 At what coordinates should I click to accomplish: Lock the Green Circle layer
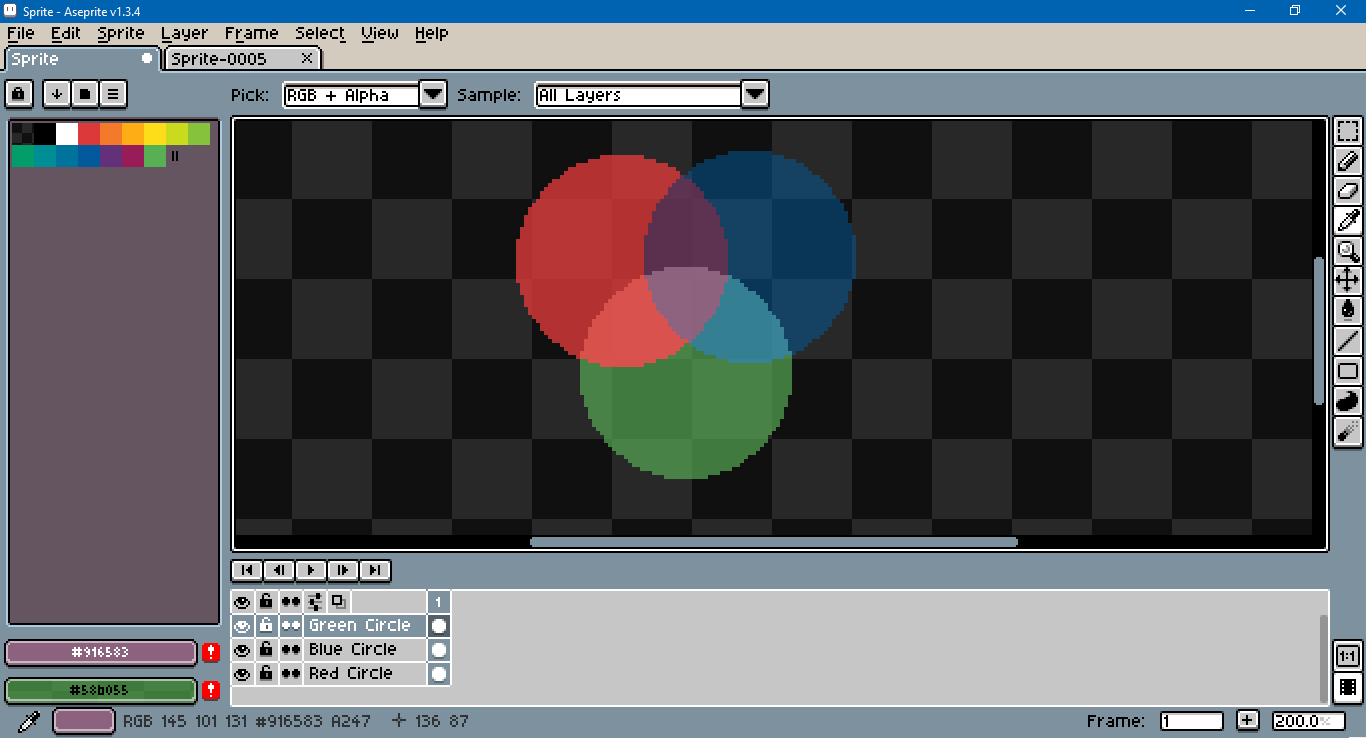[x=266, y=626]
